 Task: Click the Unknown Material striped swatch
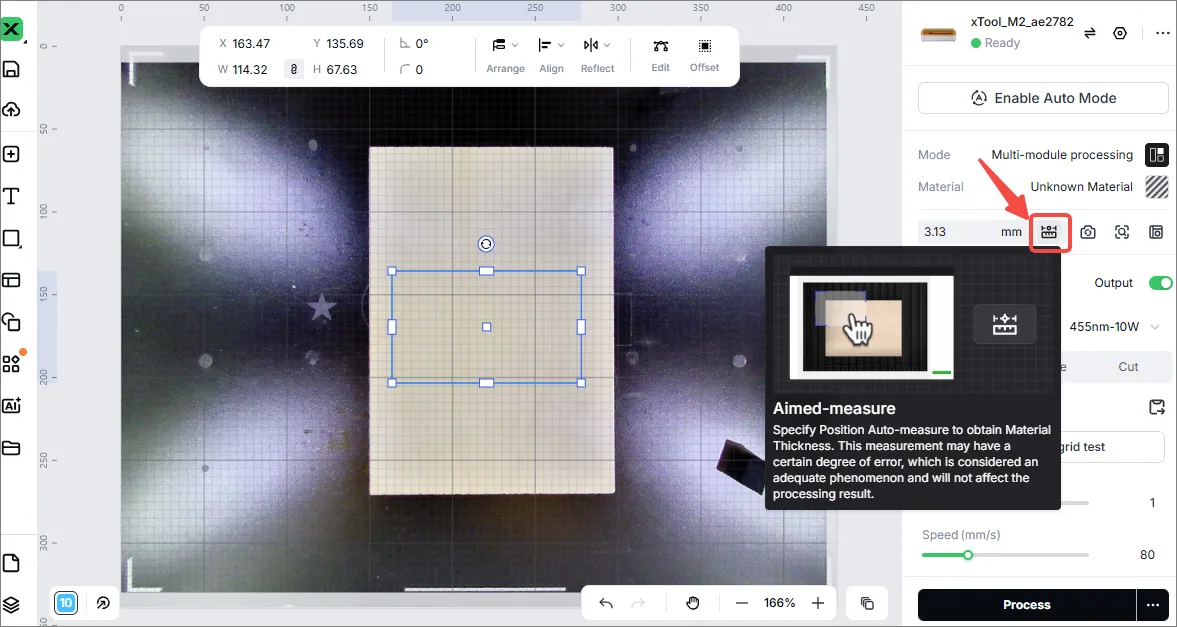click(x=1157, y=186)
